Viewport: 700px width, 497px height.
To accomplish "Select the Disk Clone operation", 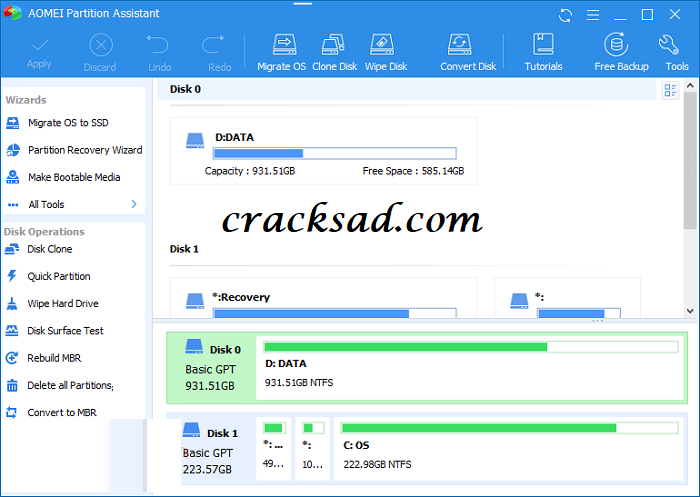I will (50, 249).
